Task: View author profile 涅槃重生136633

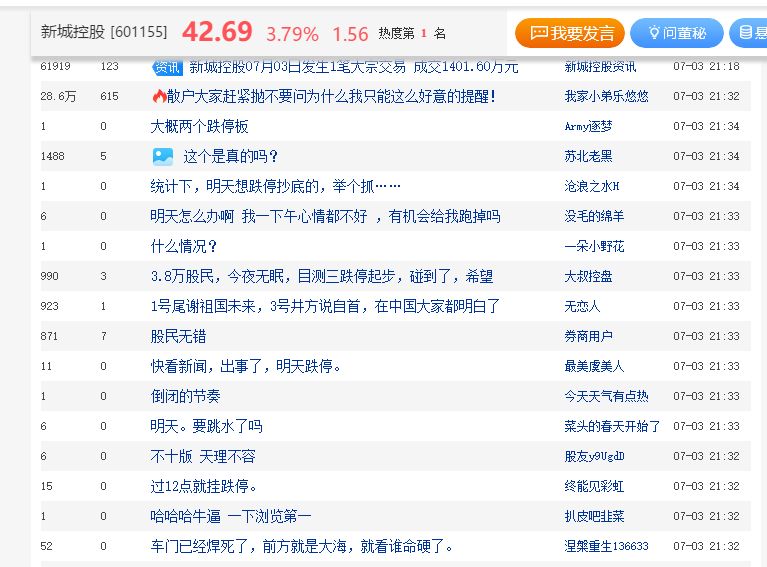Action: (x=606, y=546)
